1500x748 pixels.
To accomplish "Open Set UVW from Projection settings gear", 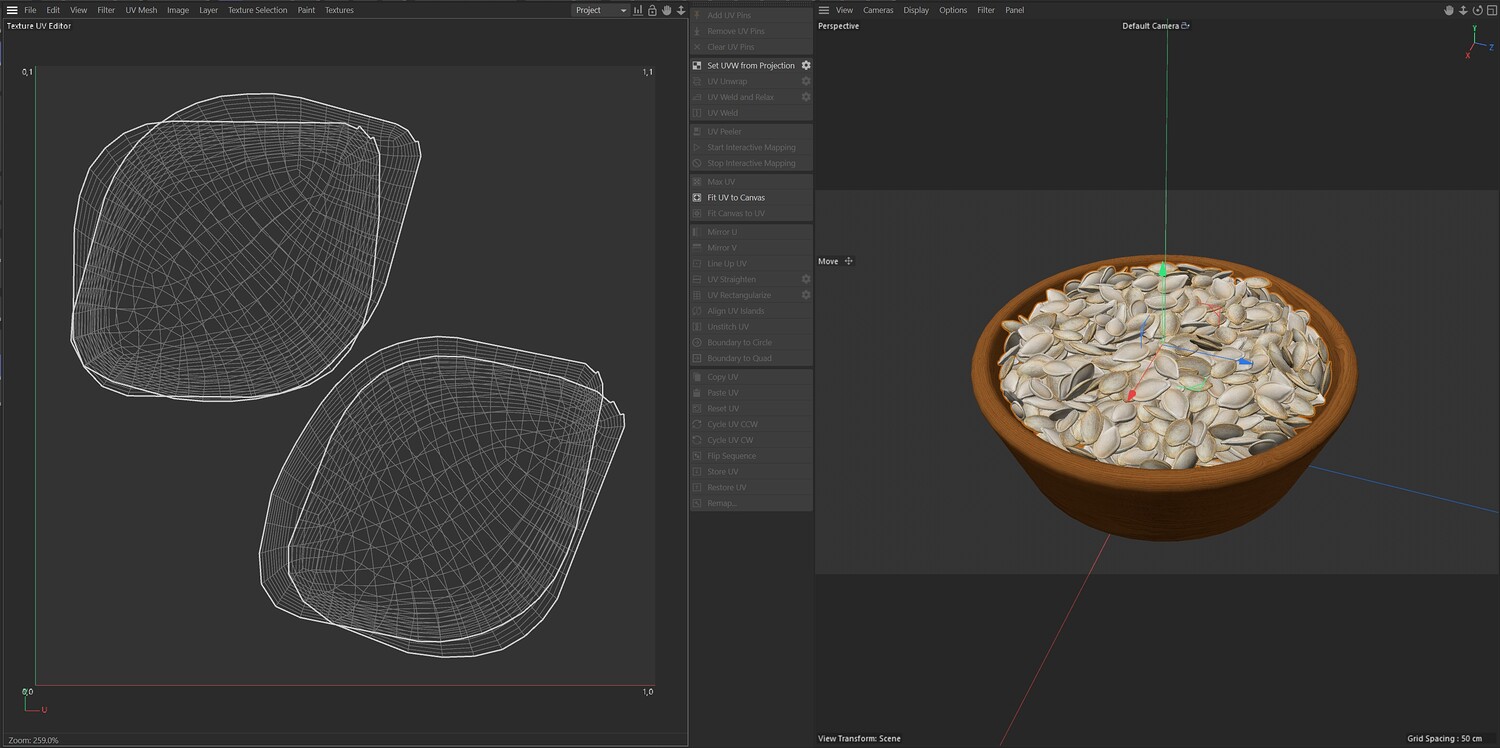I will [x=806, y=66].
